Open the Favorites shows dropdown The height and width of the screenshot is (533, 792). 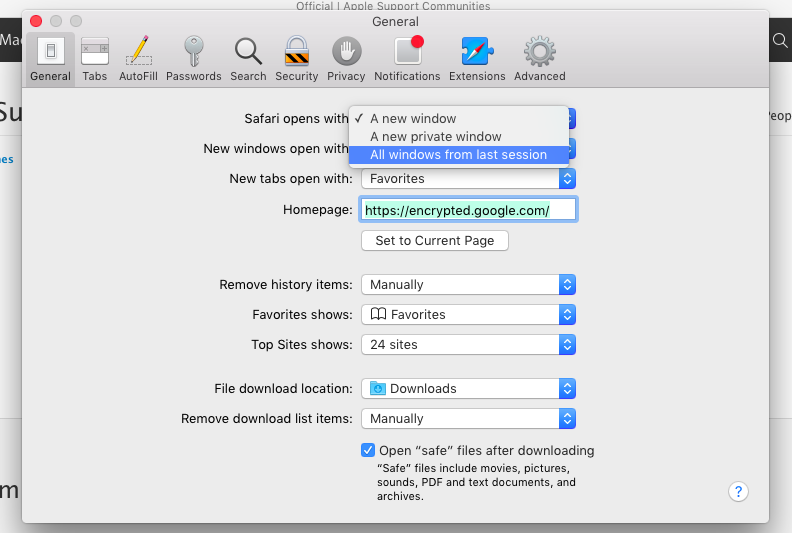tap(468, 315)
